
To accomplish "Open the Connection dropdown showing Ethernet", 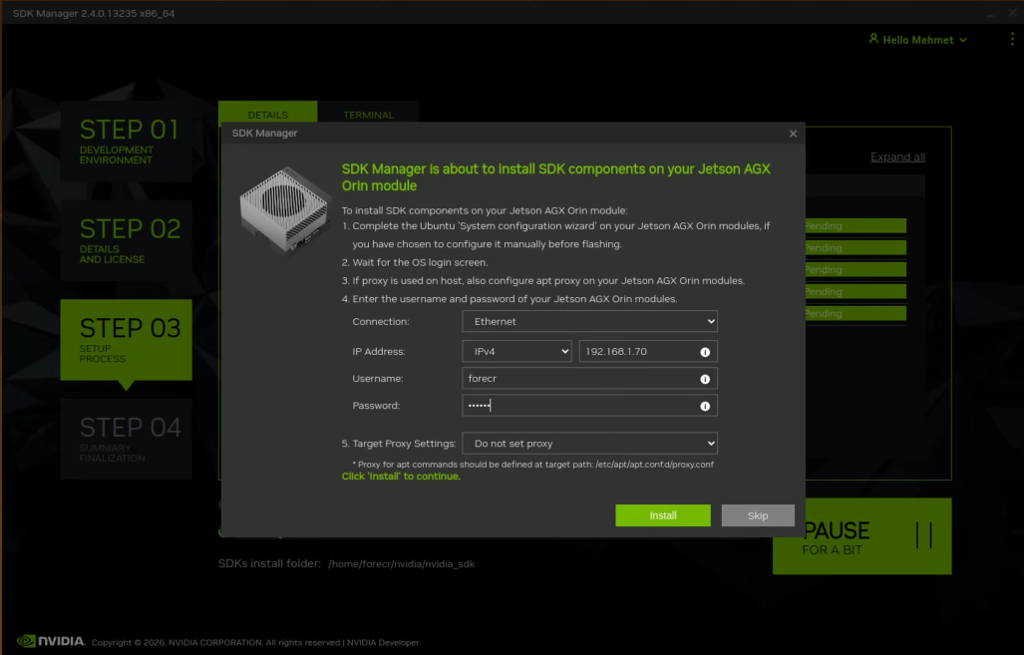I will point(589,321).
